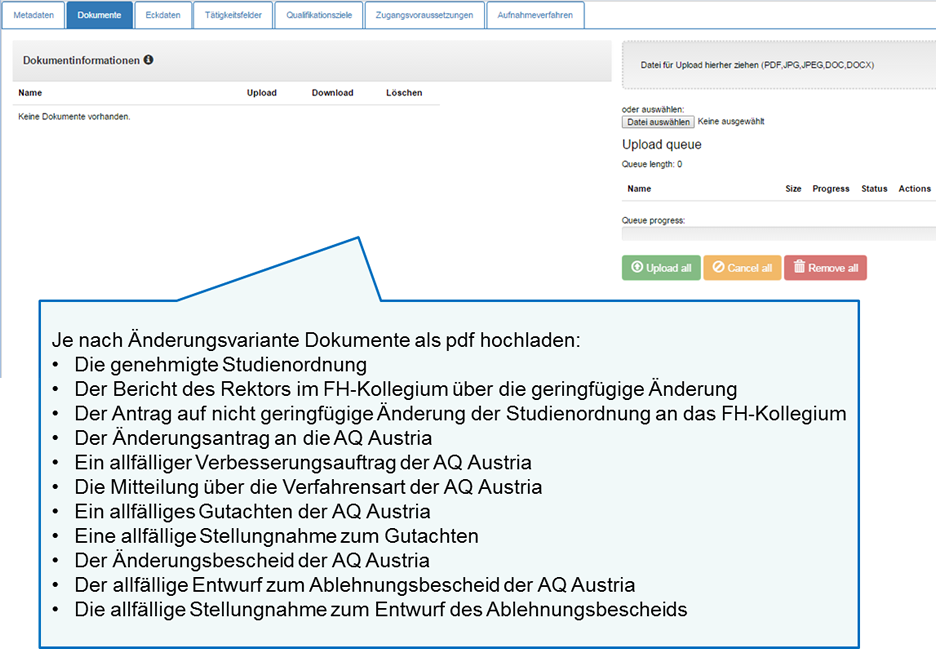Click the prohibition icon on Cancel all
Viewport: 936px width, 649px height.
click(x=717, y=267)
